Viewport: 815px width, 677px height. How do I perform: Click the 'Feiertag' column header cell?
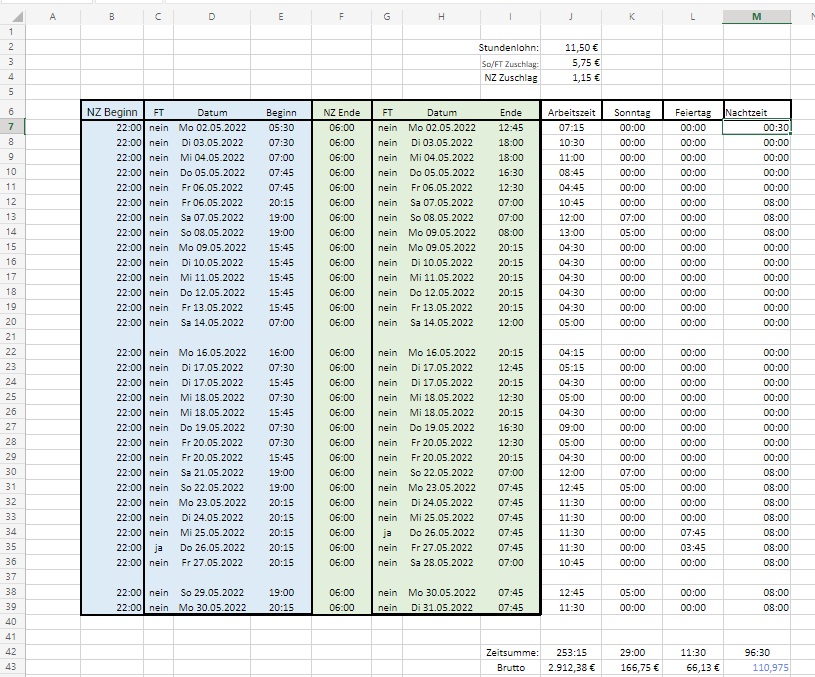point(693,112)
